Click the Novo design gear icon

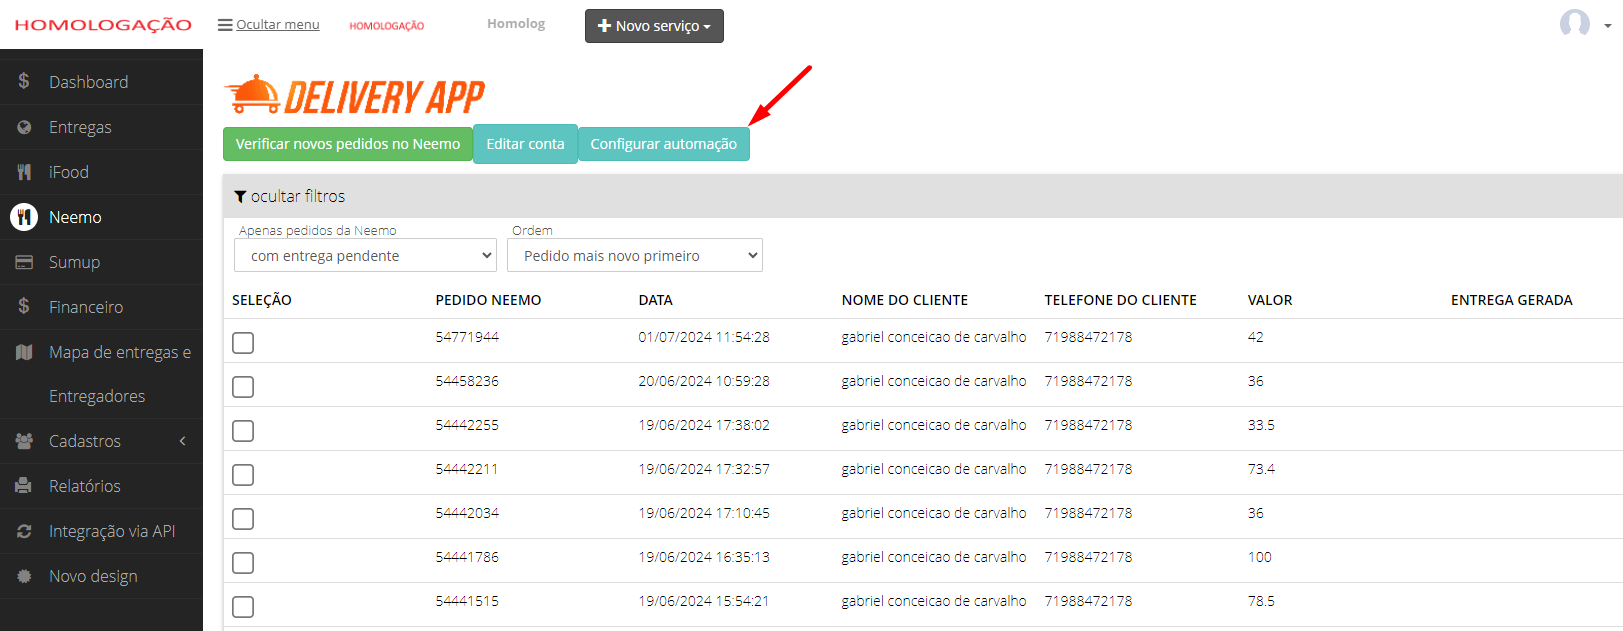(24, 576)
